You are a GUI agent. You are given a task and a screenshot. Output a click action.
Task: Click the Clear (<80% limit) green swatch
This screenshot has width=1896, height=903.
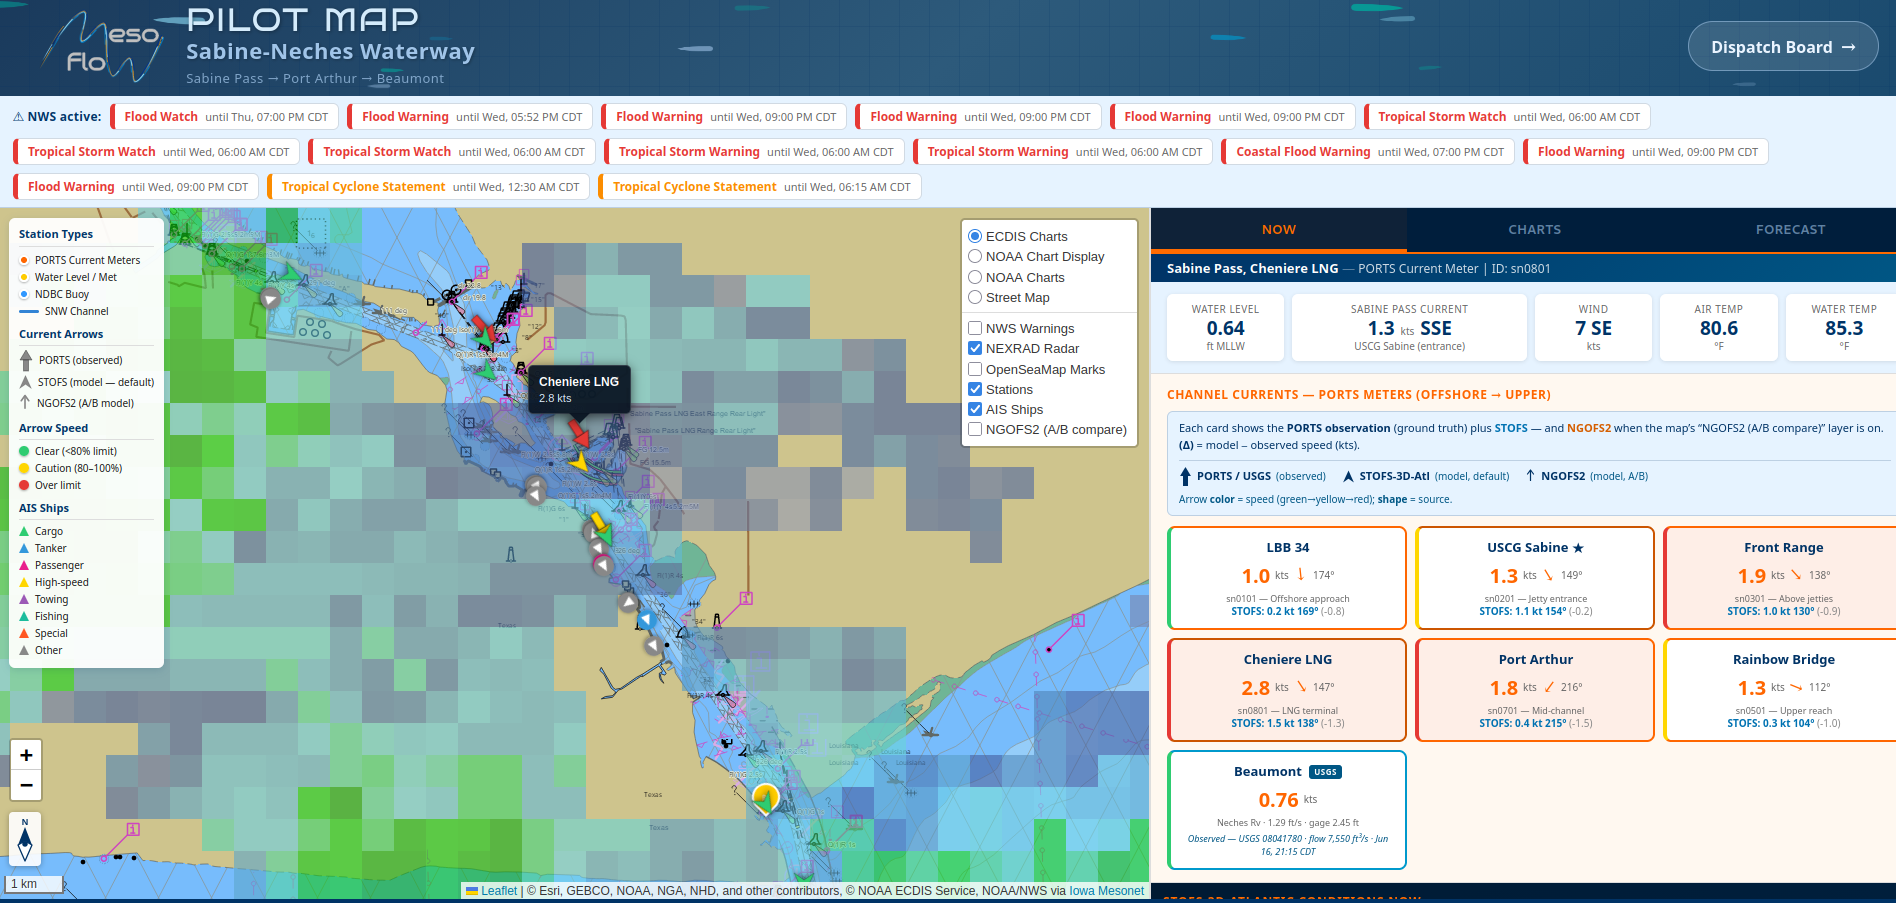pyautogui.click(x=24, y=451)
